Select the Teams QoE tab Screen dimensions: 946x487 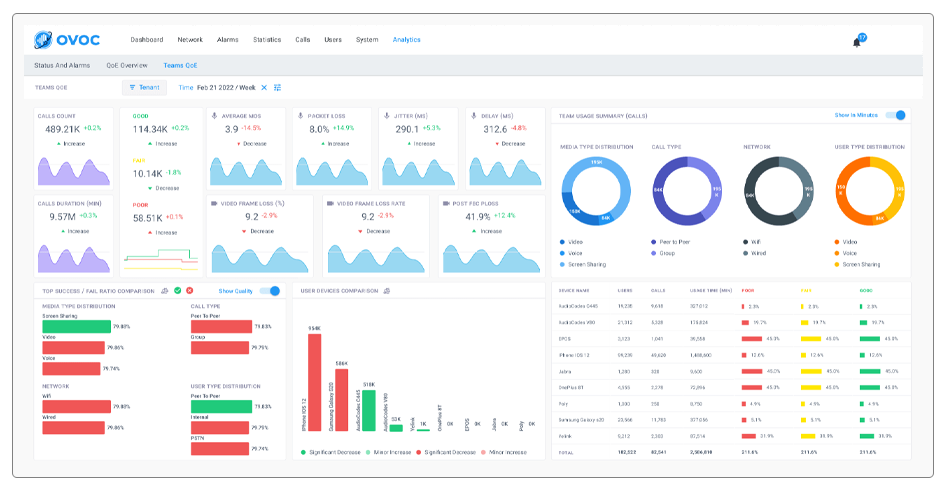point(180,65)
